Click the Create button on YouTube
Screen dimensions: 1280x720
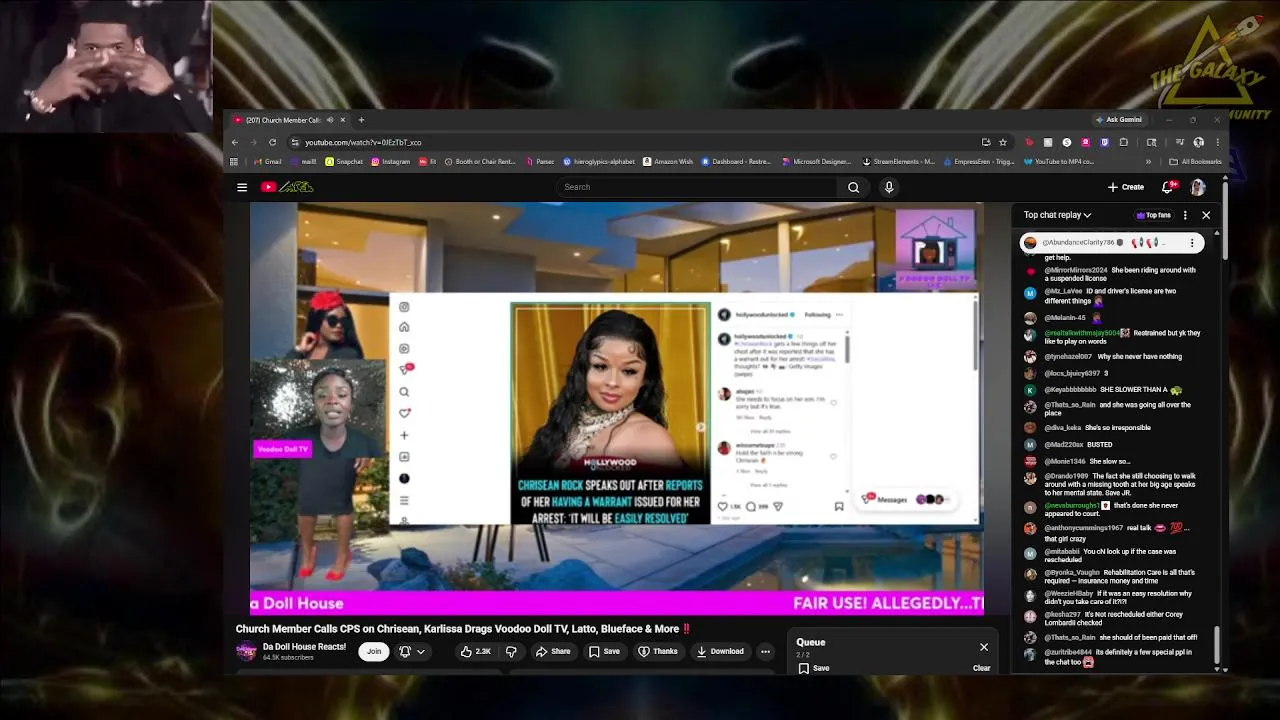[x=1126, y=187]
